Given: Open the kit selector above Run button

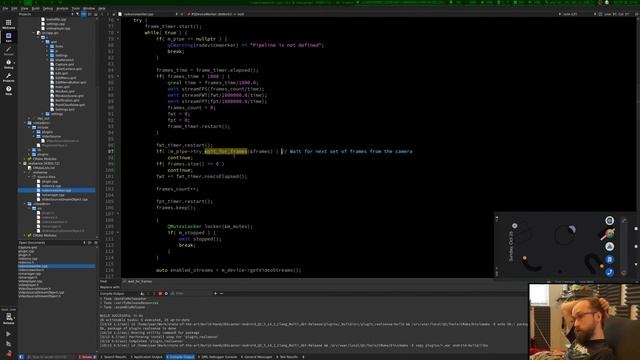Looking at the screenshot, I should click(x=9, y=317).
